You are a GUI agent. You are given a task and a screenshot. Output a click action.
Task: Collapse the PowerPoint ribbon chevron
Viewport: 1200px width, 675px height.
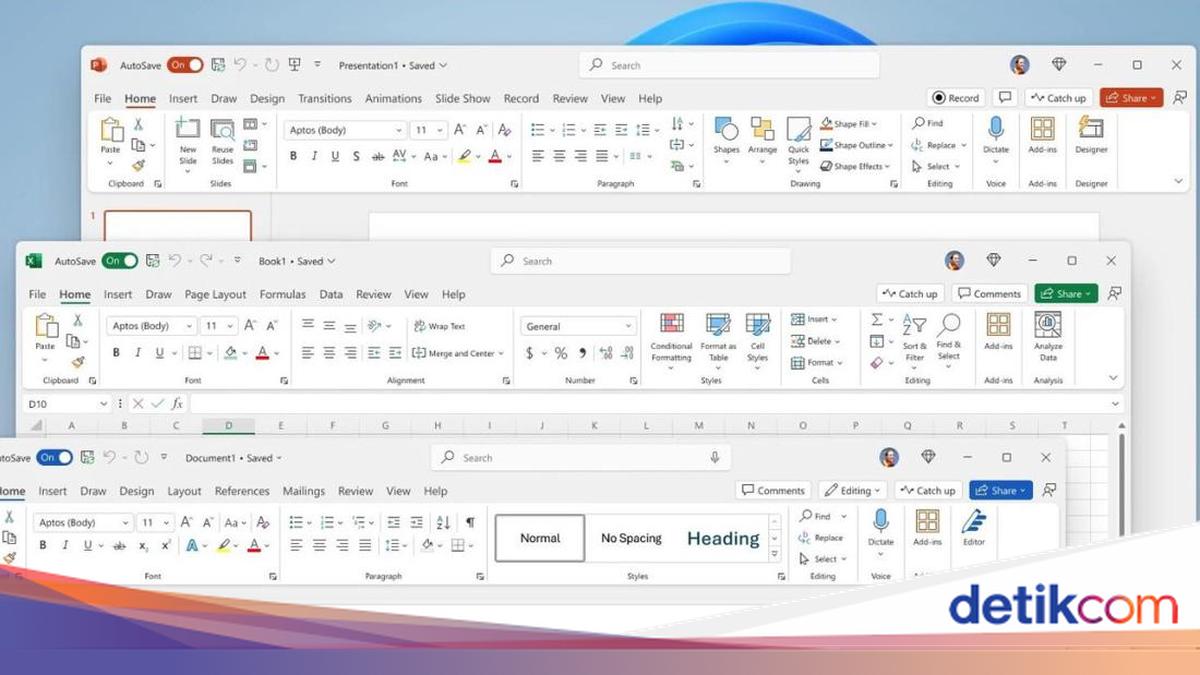coord(1178,181)
